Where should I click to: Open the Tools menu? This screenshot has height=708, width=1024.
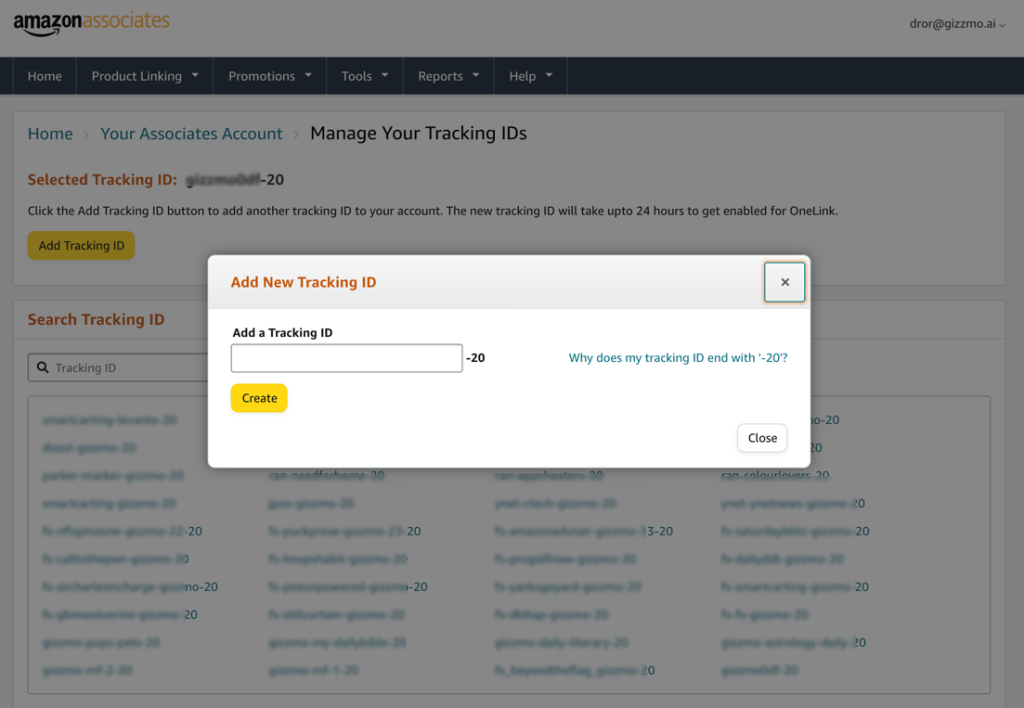365,76
